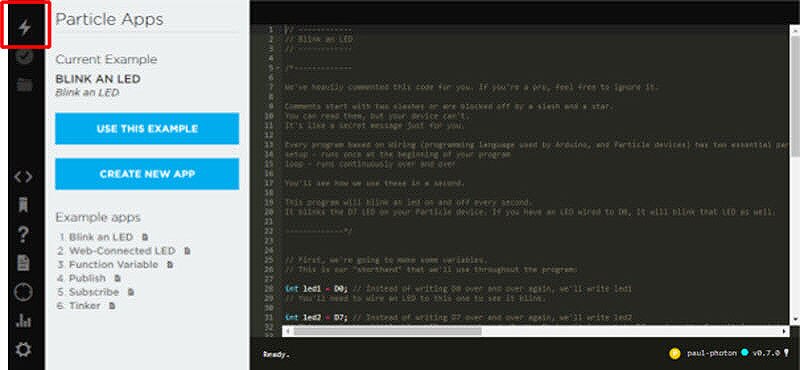Viewport: 800px width, 370px height.
Task: Click file icon beside Subscribe example
Action: pos(131,292)
